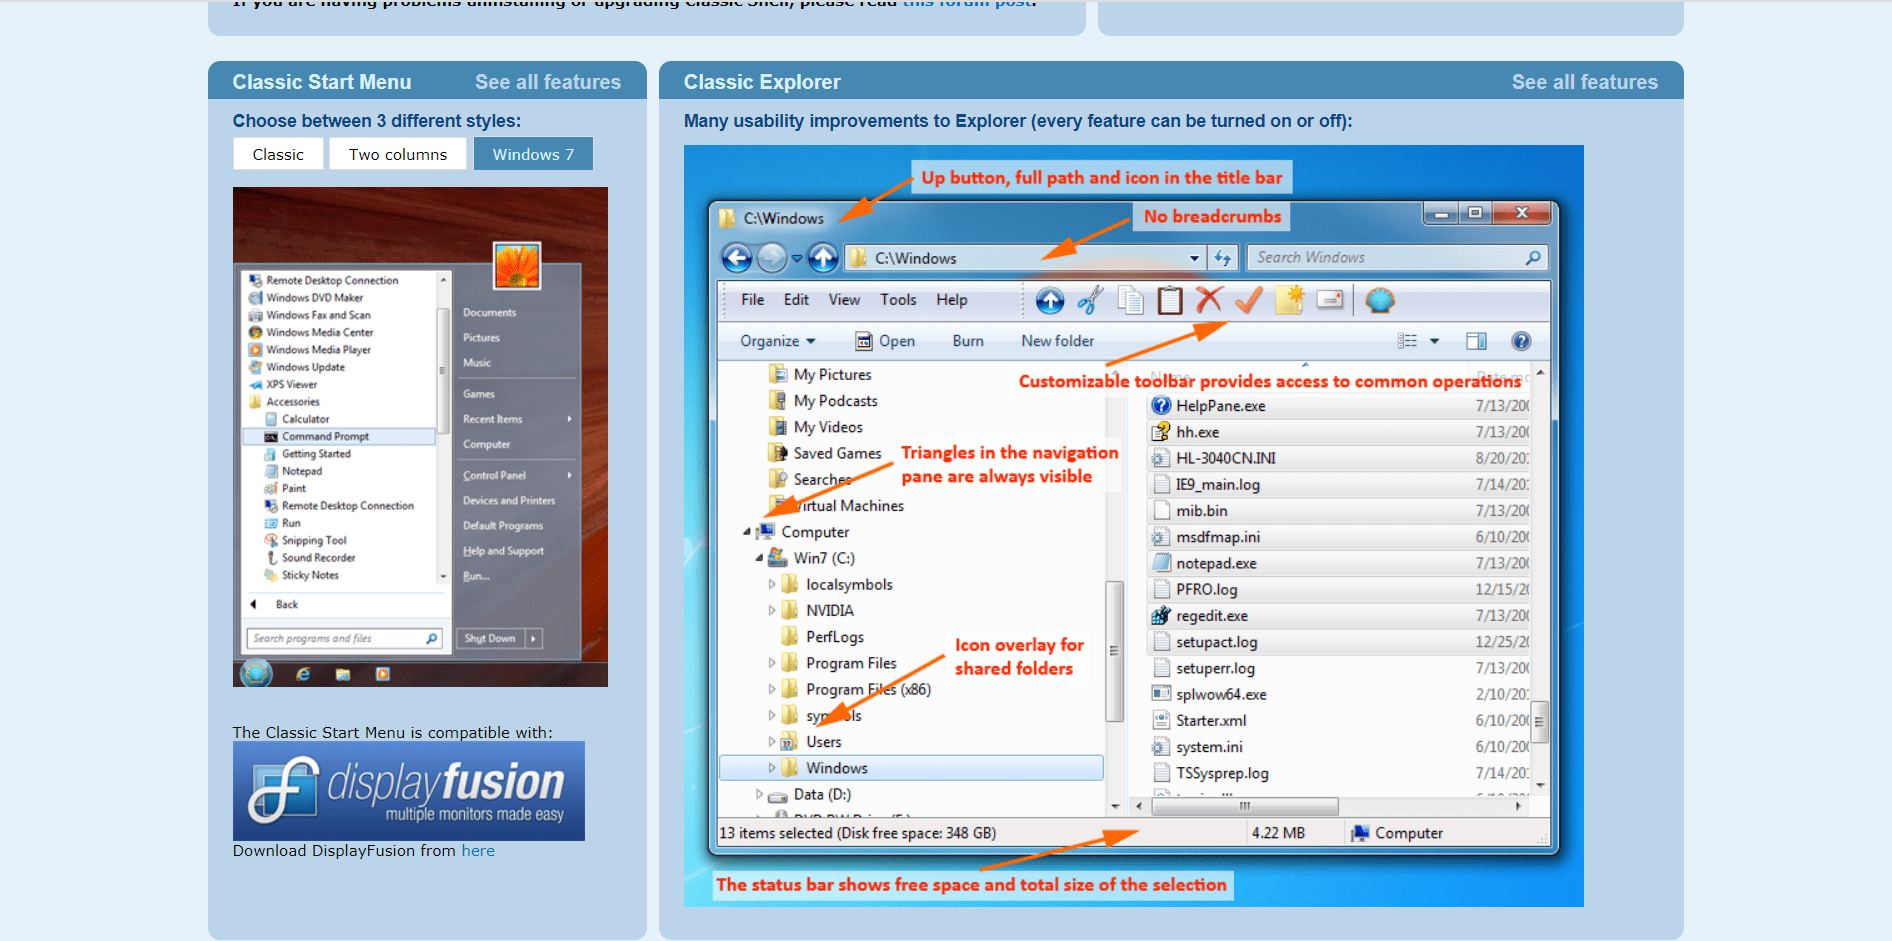
Task: Click the Classic Shell settings shell icon
Action: [x=1380, y=300]
